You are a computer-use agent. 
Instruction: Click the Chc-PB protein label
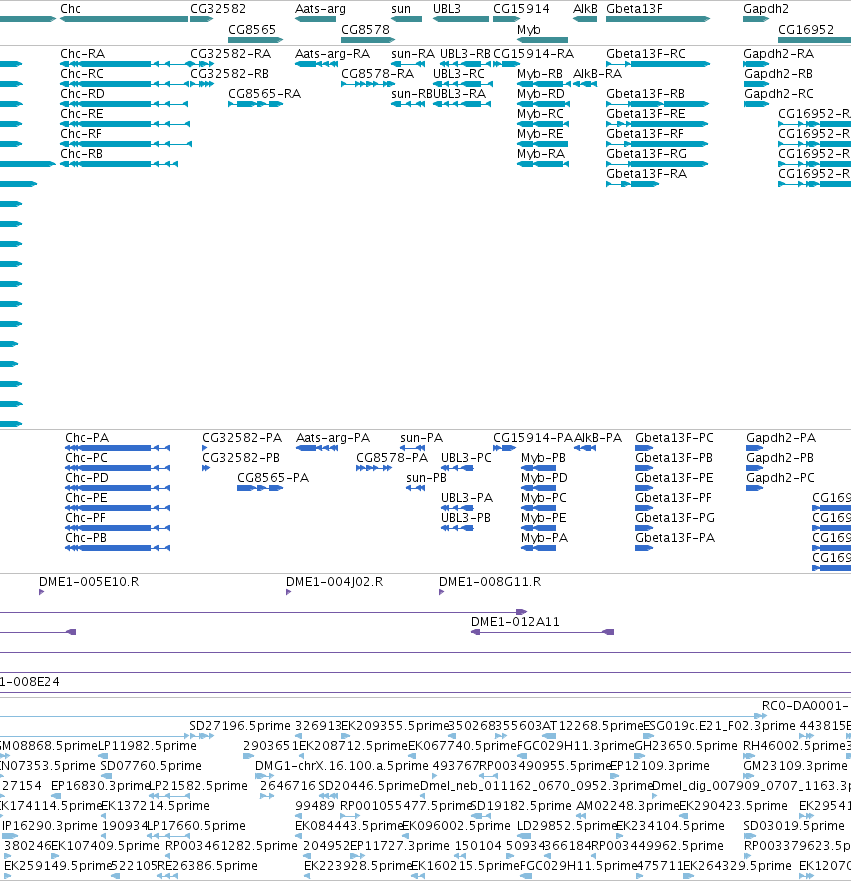tap(86, 538)
